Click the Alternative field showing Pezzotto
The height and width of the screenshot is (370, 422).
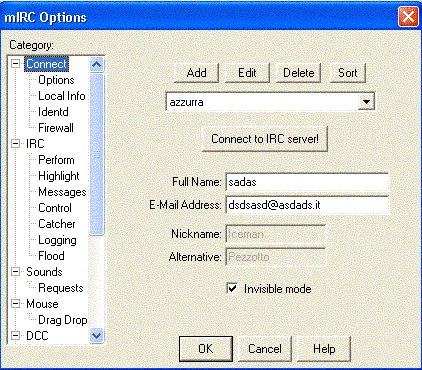tap(276, 257)
